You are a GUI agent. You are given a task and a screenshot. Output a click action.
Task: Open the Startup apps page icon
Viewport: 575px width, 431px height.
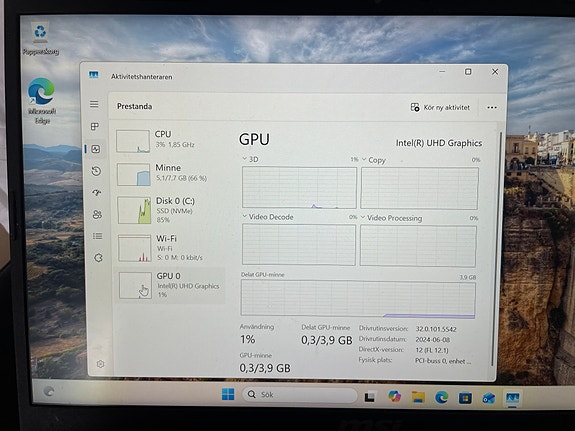[97, 192]
